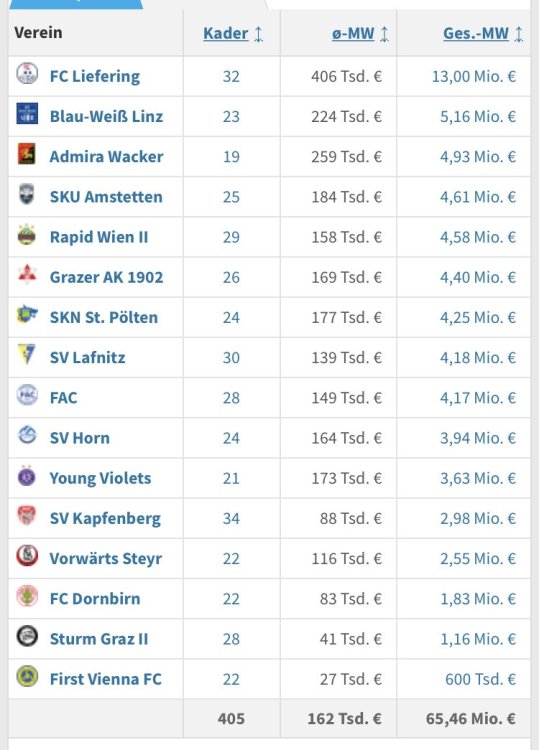Open the Vorwärts Steyr club page
The height and width of the screenshot is (750, 539).
(106, 559)
